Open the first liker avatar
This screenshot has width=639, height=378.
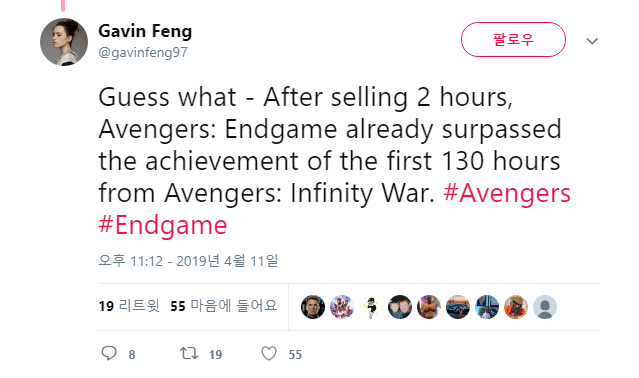(313, 307)
